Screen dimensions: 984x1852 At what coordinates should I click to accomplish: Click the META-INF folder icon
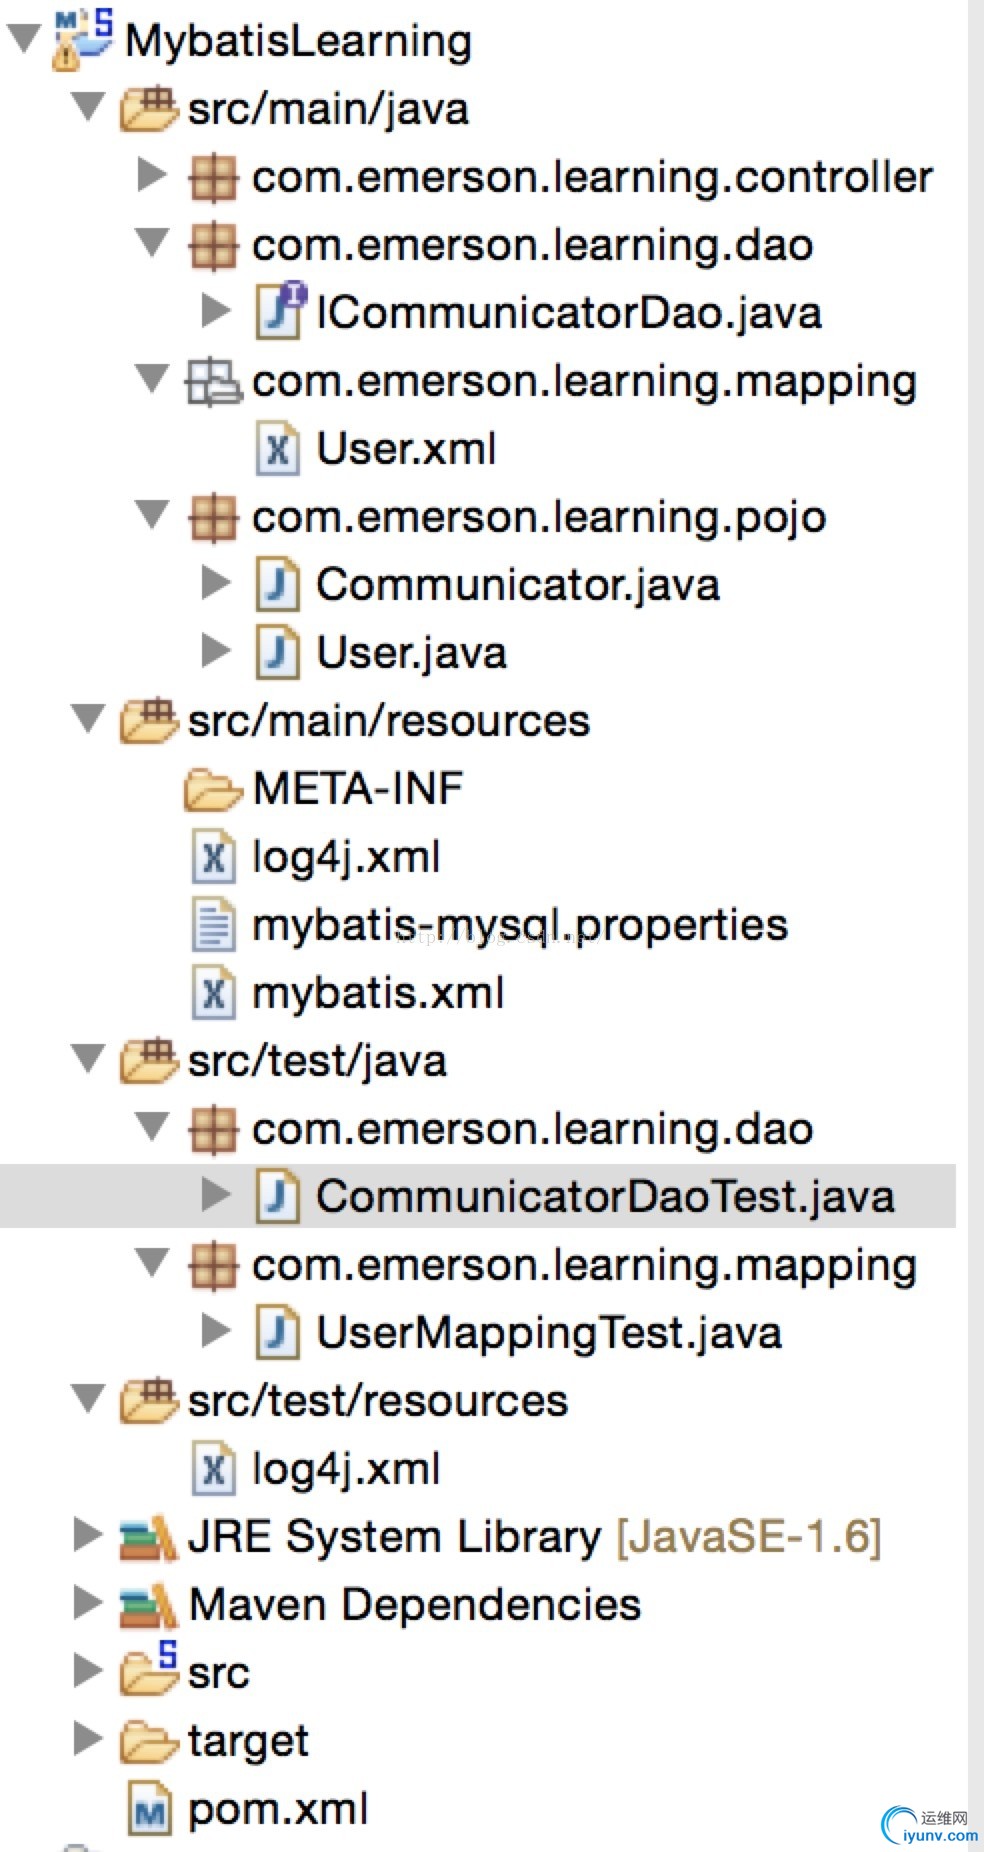[x=212, y=789]
